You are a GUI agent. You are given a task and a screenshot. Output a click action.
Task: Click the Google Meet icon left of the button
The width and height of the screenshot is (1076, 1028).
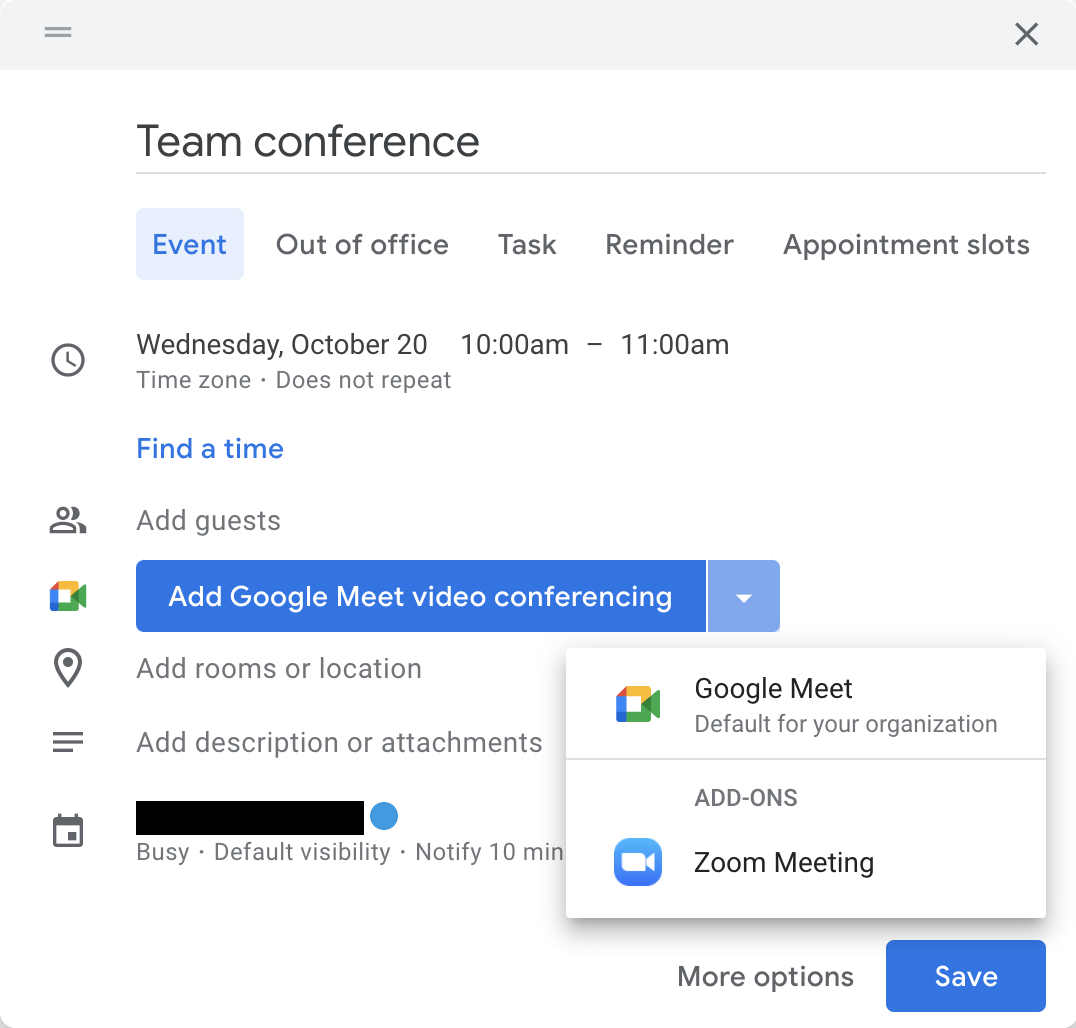(x=68, y=596)
